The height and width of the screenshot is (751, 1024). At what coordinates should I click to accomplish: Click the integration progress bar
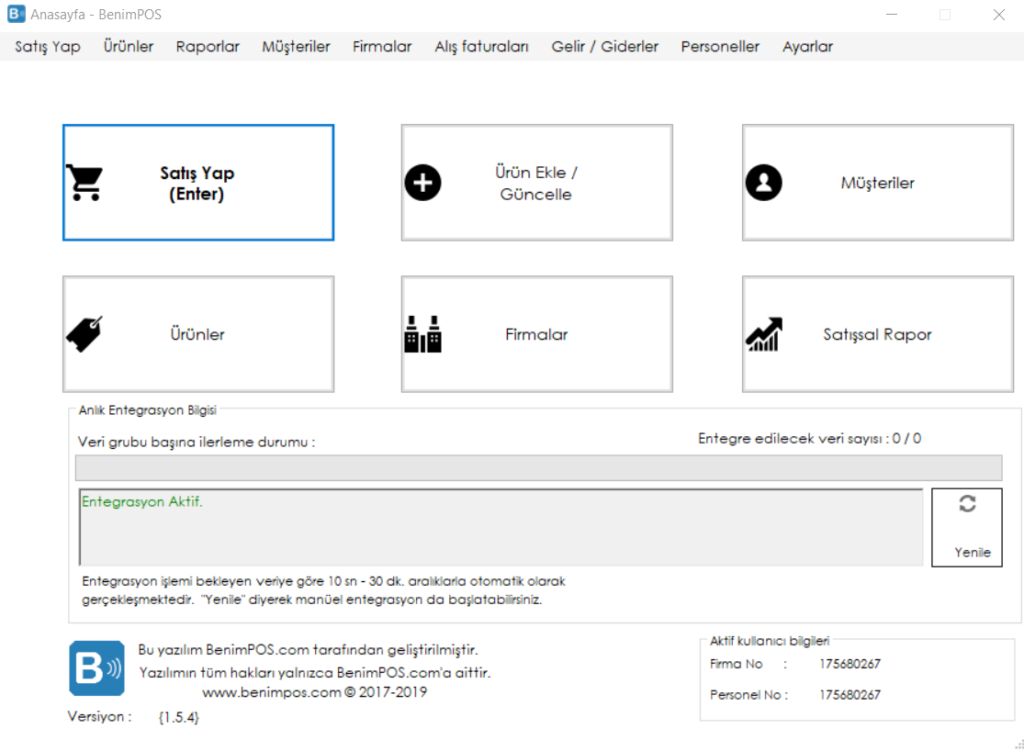point(539,468)
